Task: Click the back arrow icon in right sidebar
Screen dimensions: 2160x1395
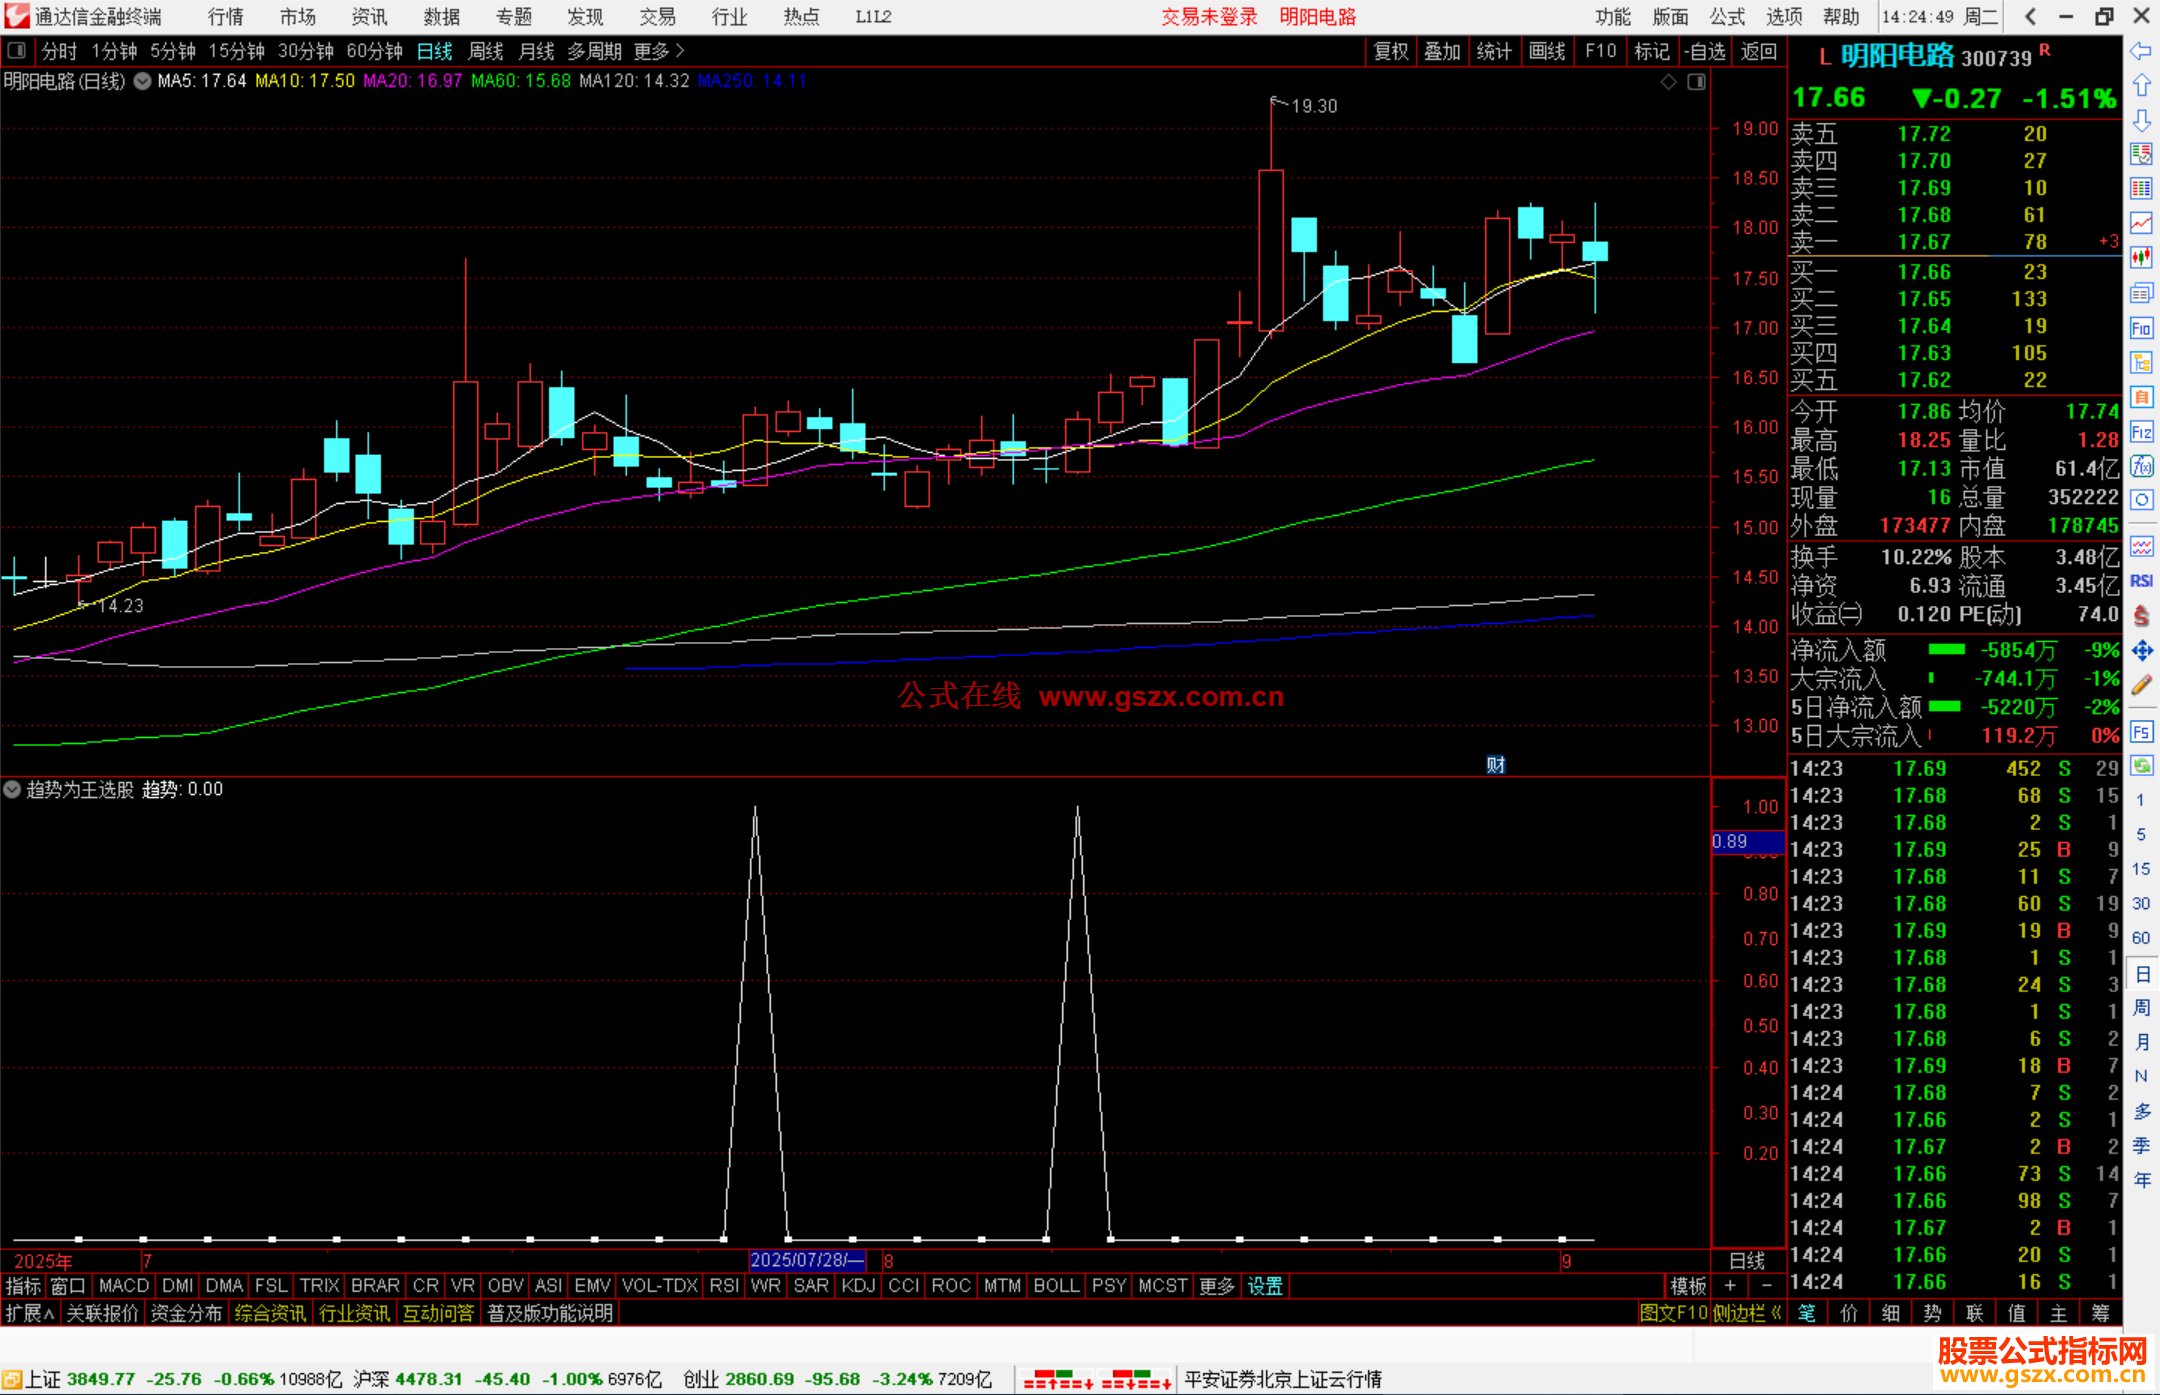Action: (2141, 51)
